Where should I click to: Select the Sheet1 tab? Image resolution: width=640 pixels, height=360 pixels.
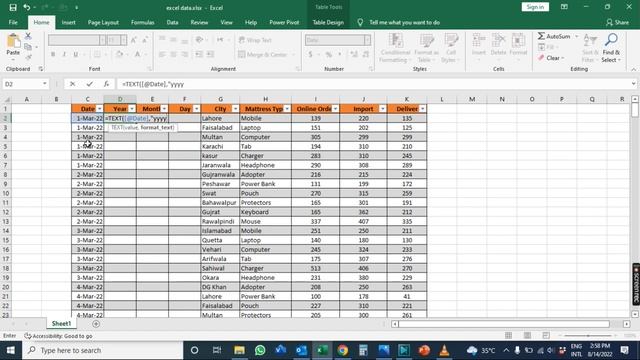click(x=61, y=324)
